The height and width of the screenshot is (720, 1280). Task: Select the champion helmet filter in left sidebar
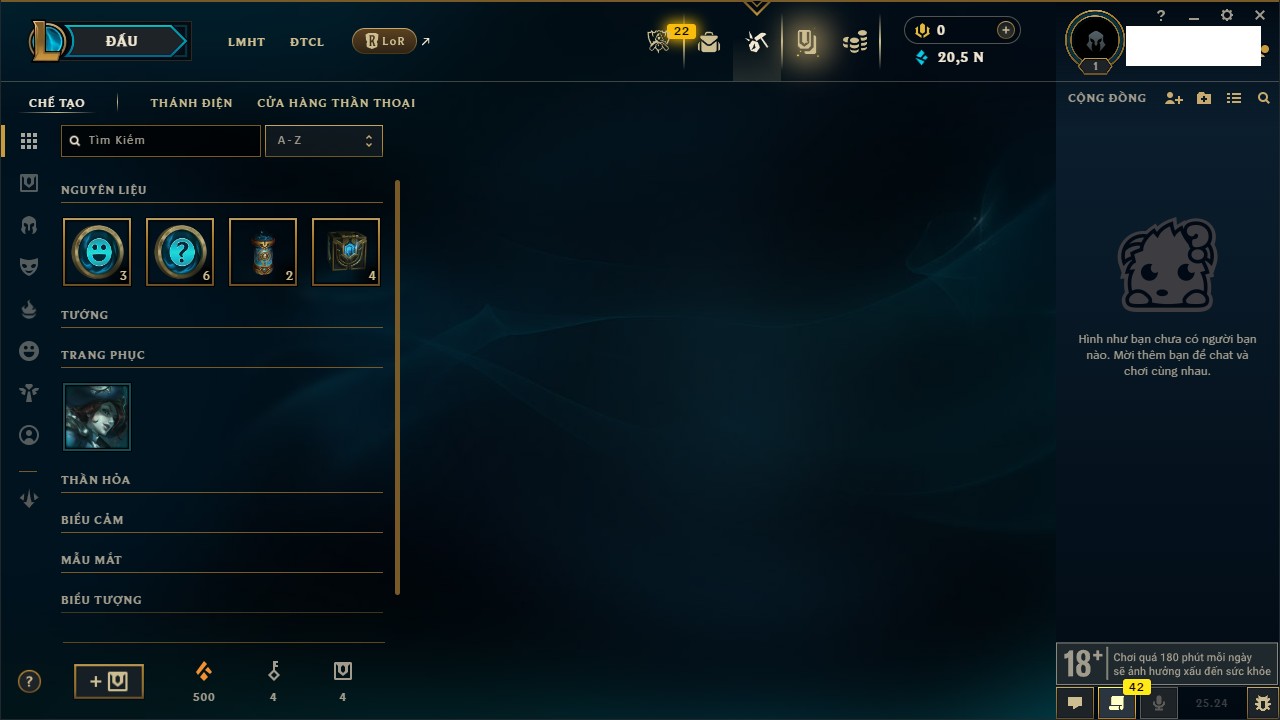pyautogui.click(x=29, y=225)
